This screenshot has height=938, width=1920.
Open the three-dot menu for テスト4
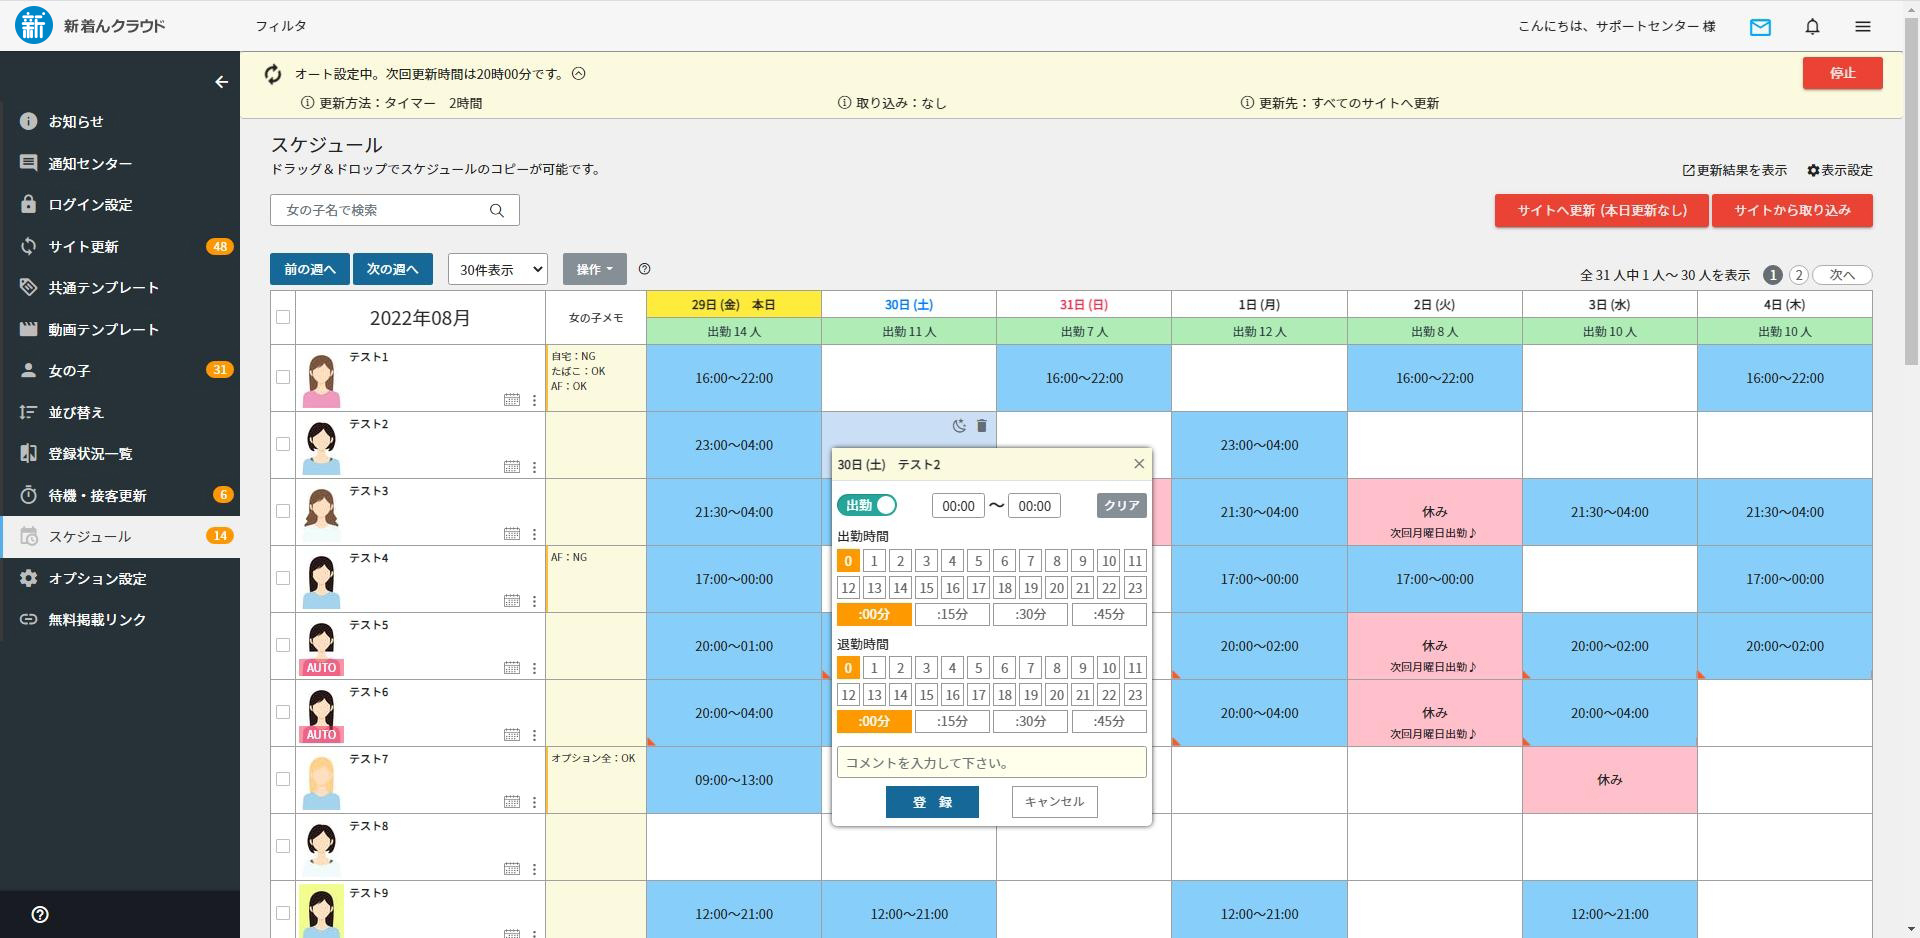point(534,601)
